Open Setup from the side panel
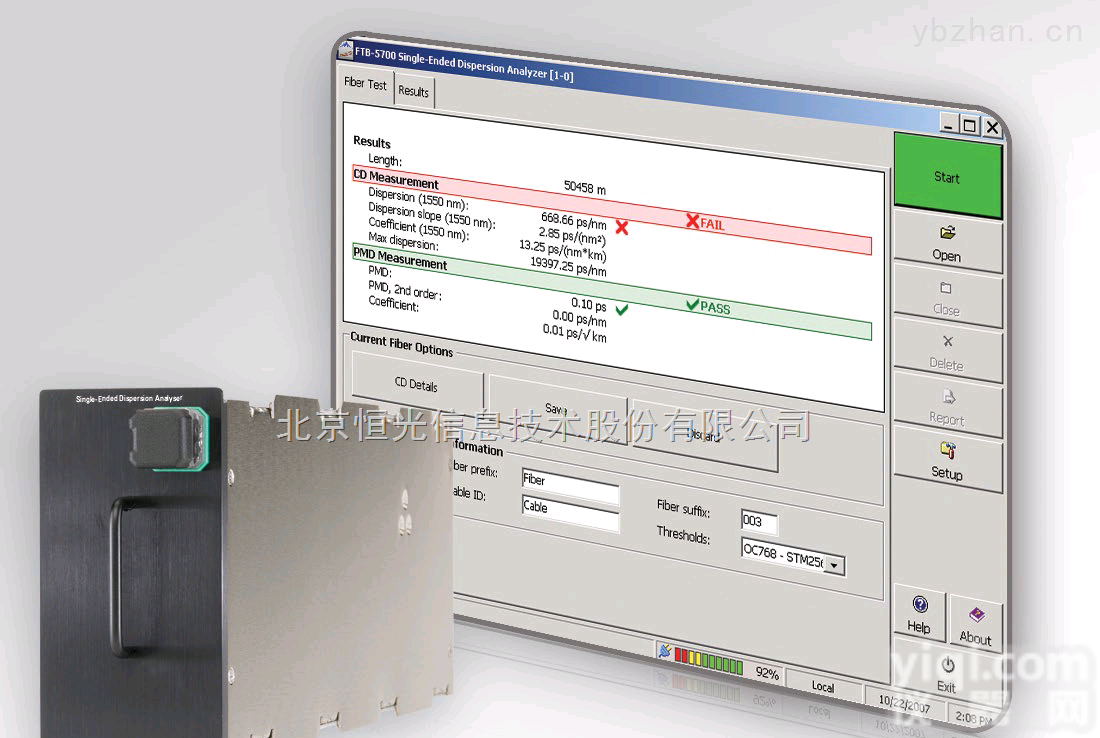Image resolution: width=1100 pixels, height=738 pixels. click(947, 461)
